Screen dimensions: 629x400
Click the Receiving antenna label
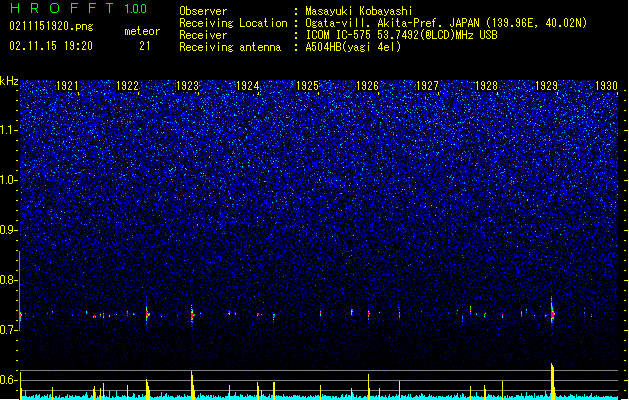230,47
